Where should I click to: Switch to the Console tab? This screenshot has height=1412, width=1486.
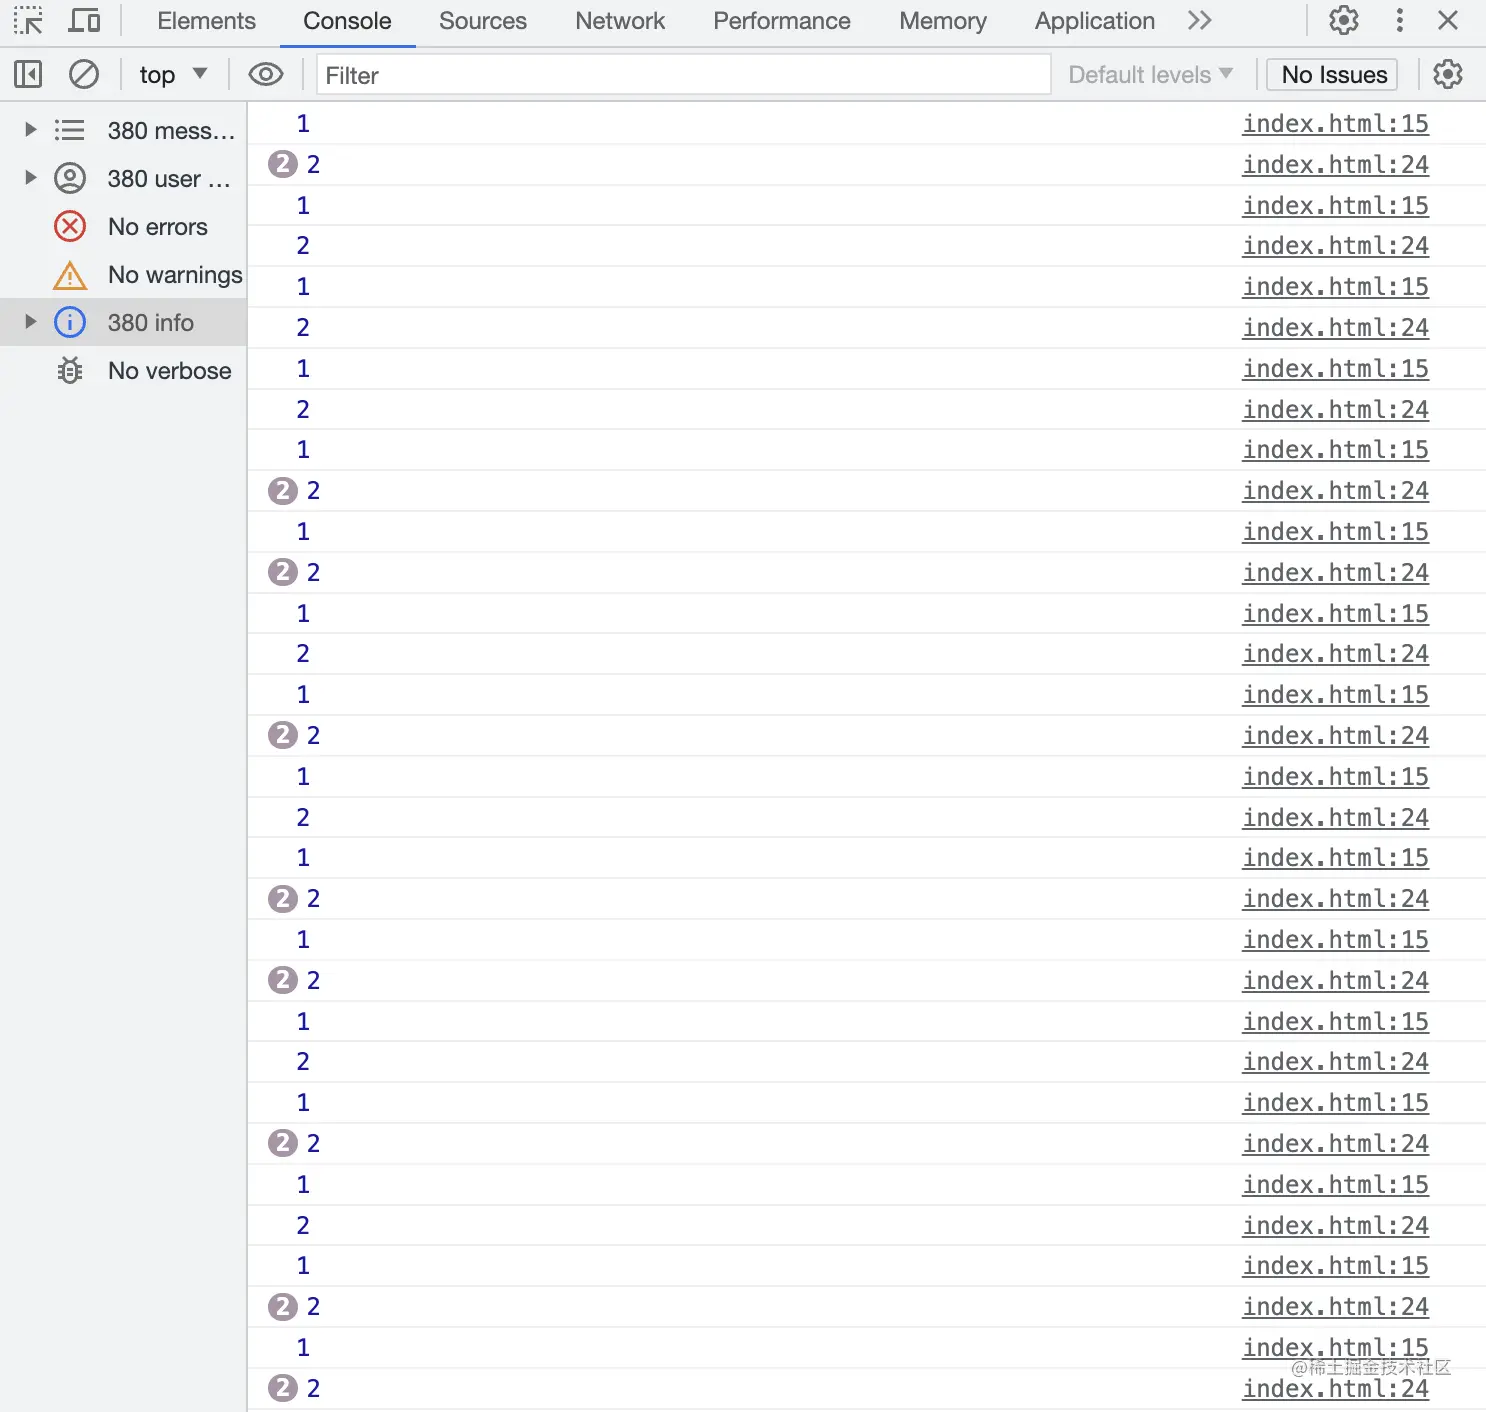click(x=347, y=21)
